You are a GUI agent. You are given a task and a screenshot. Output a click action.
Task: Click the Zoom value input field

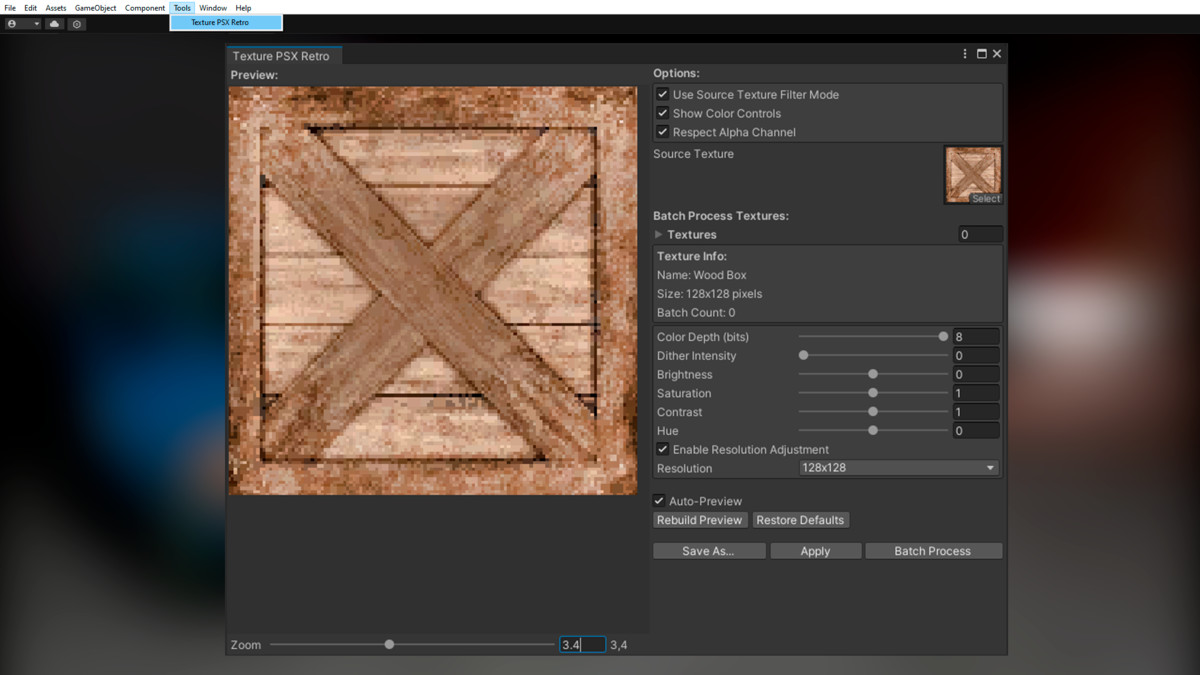tap(582, 645)
